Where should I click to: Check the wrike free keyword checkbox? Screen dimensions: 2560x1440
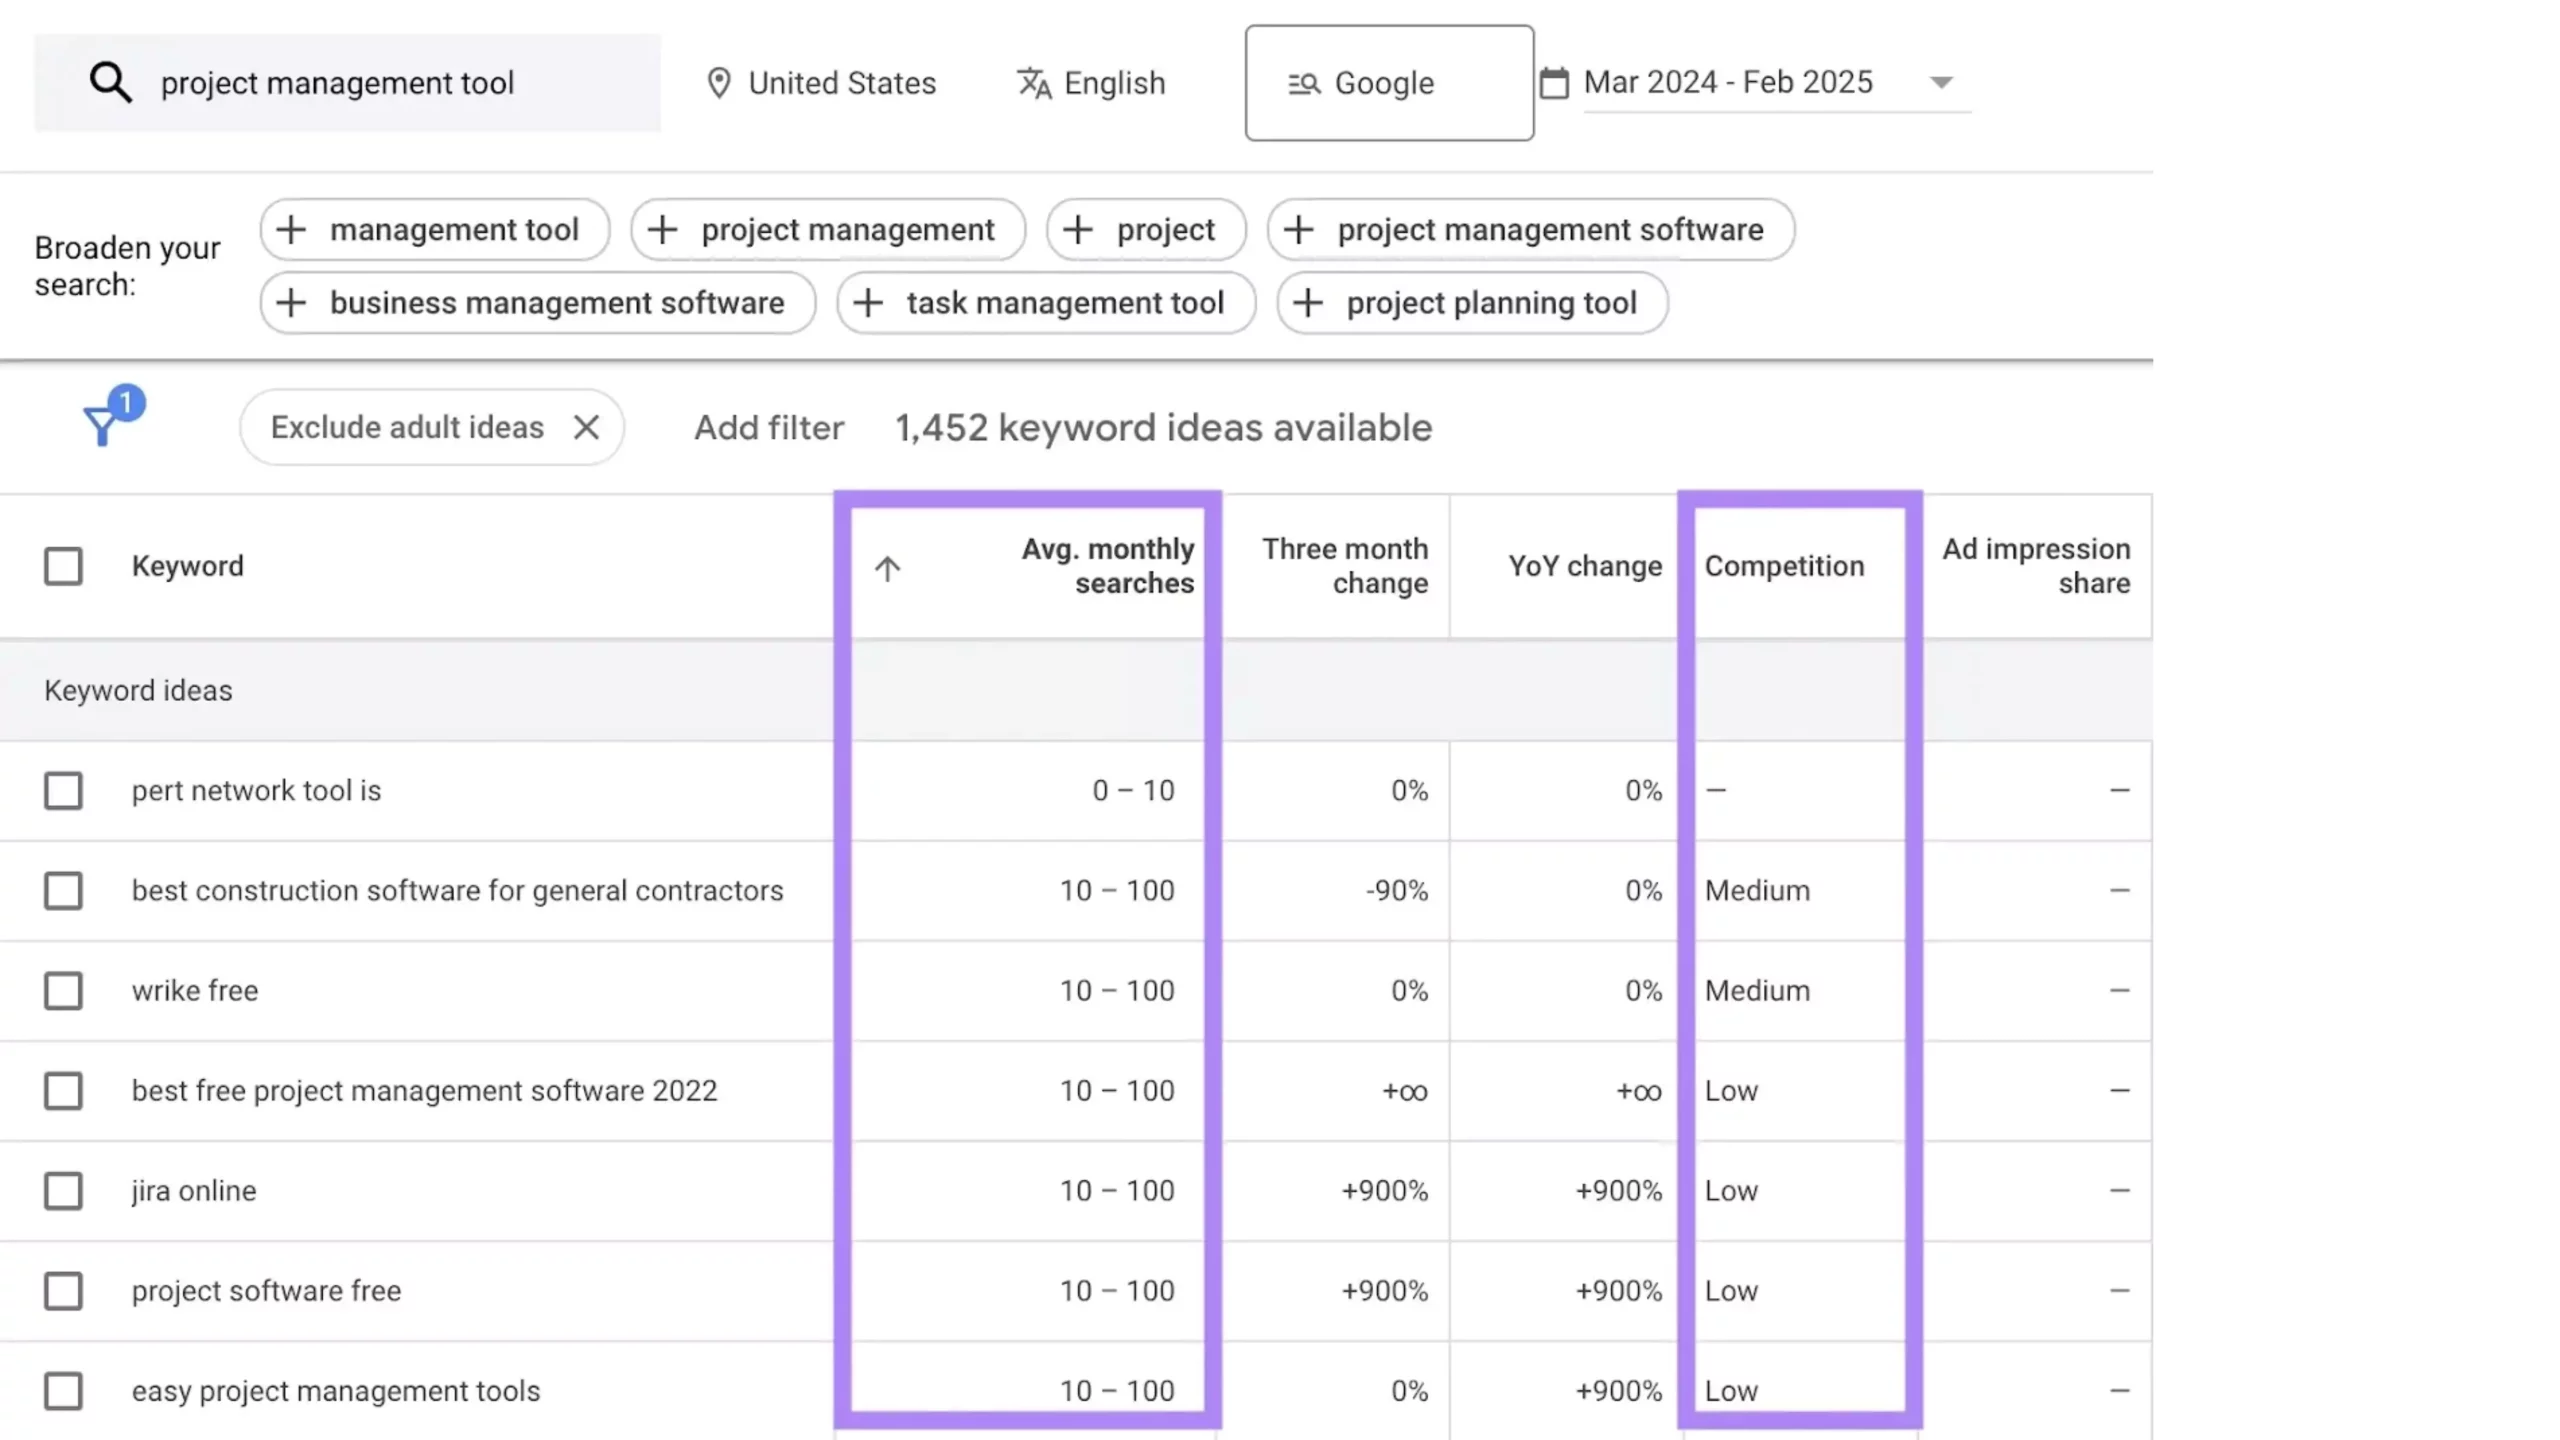[x=63, y=991]
